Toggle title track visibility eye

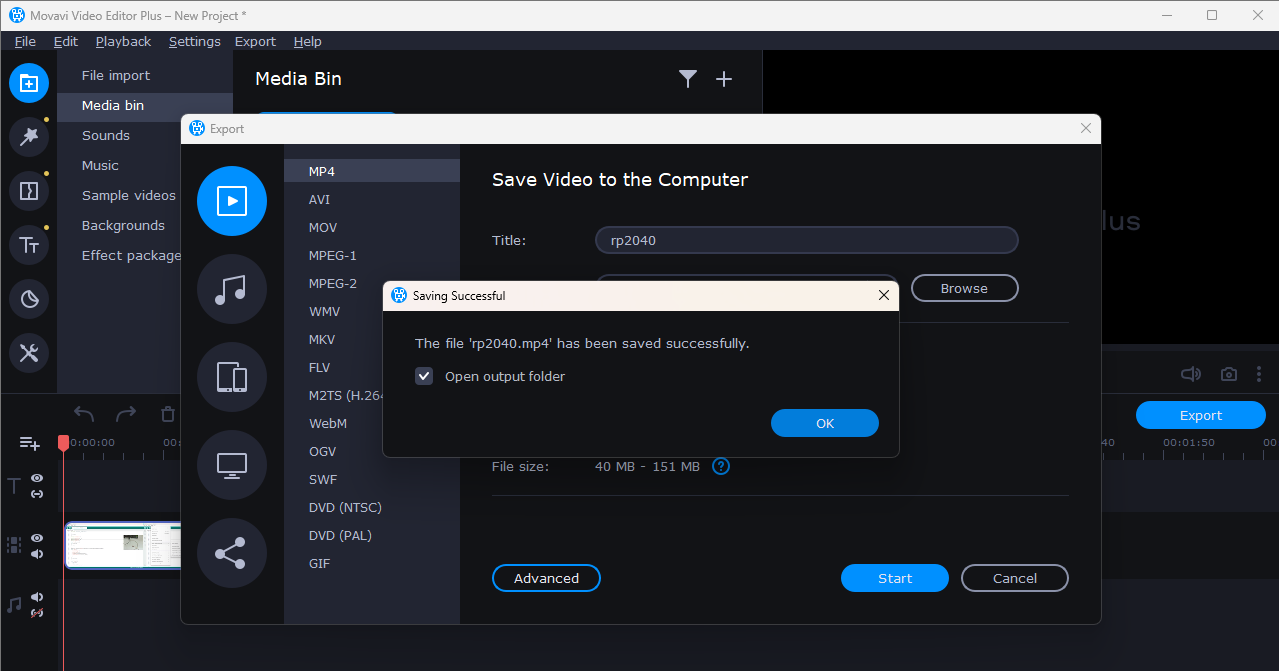click(37, 479)
